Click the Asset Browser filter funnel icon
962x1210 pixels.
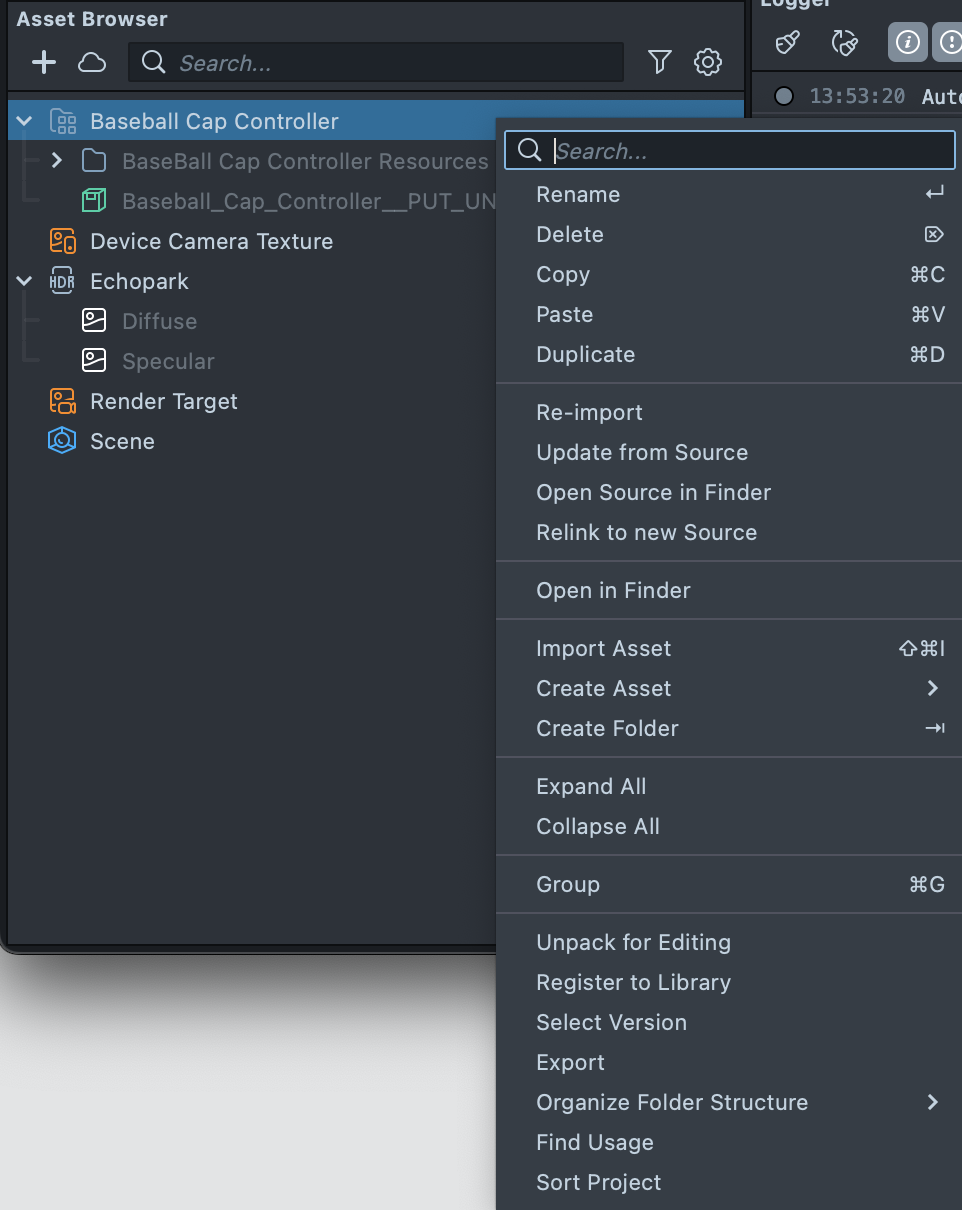pyautogui.click(x=659, y=63)
